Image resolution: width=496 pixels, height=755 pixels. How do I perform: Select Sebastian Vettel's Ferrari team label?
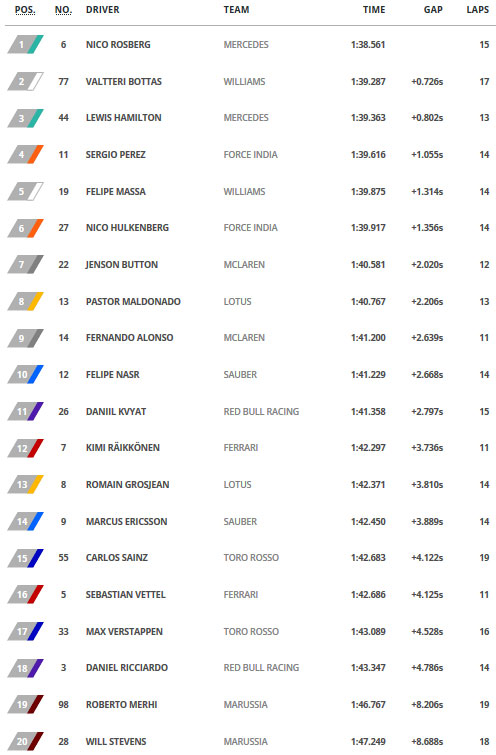[241, 595]
